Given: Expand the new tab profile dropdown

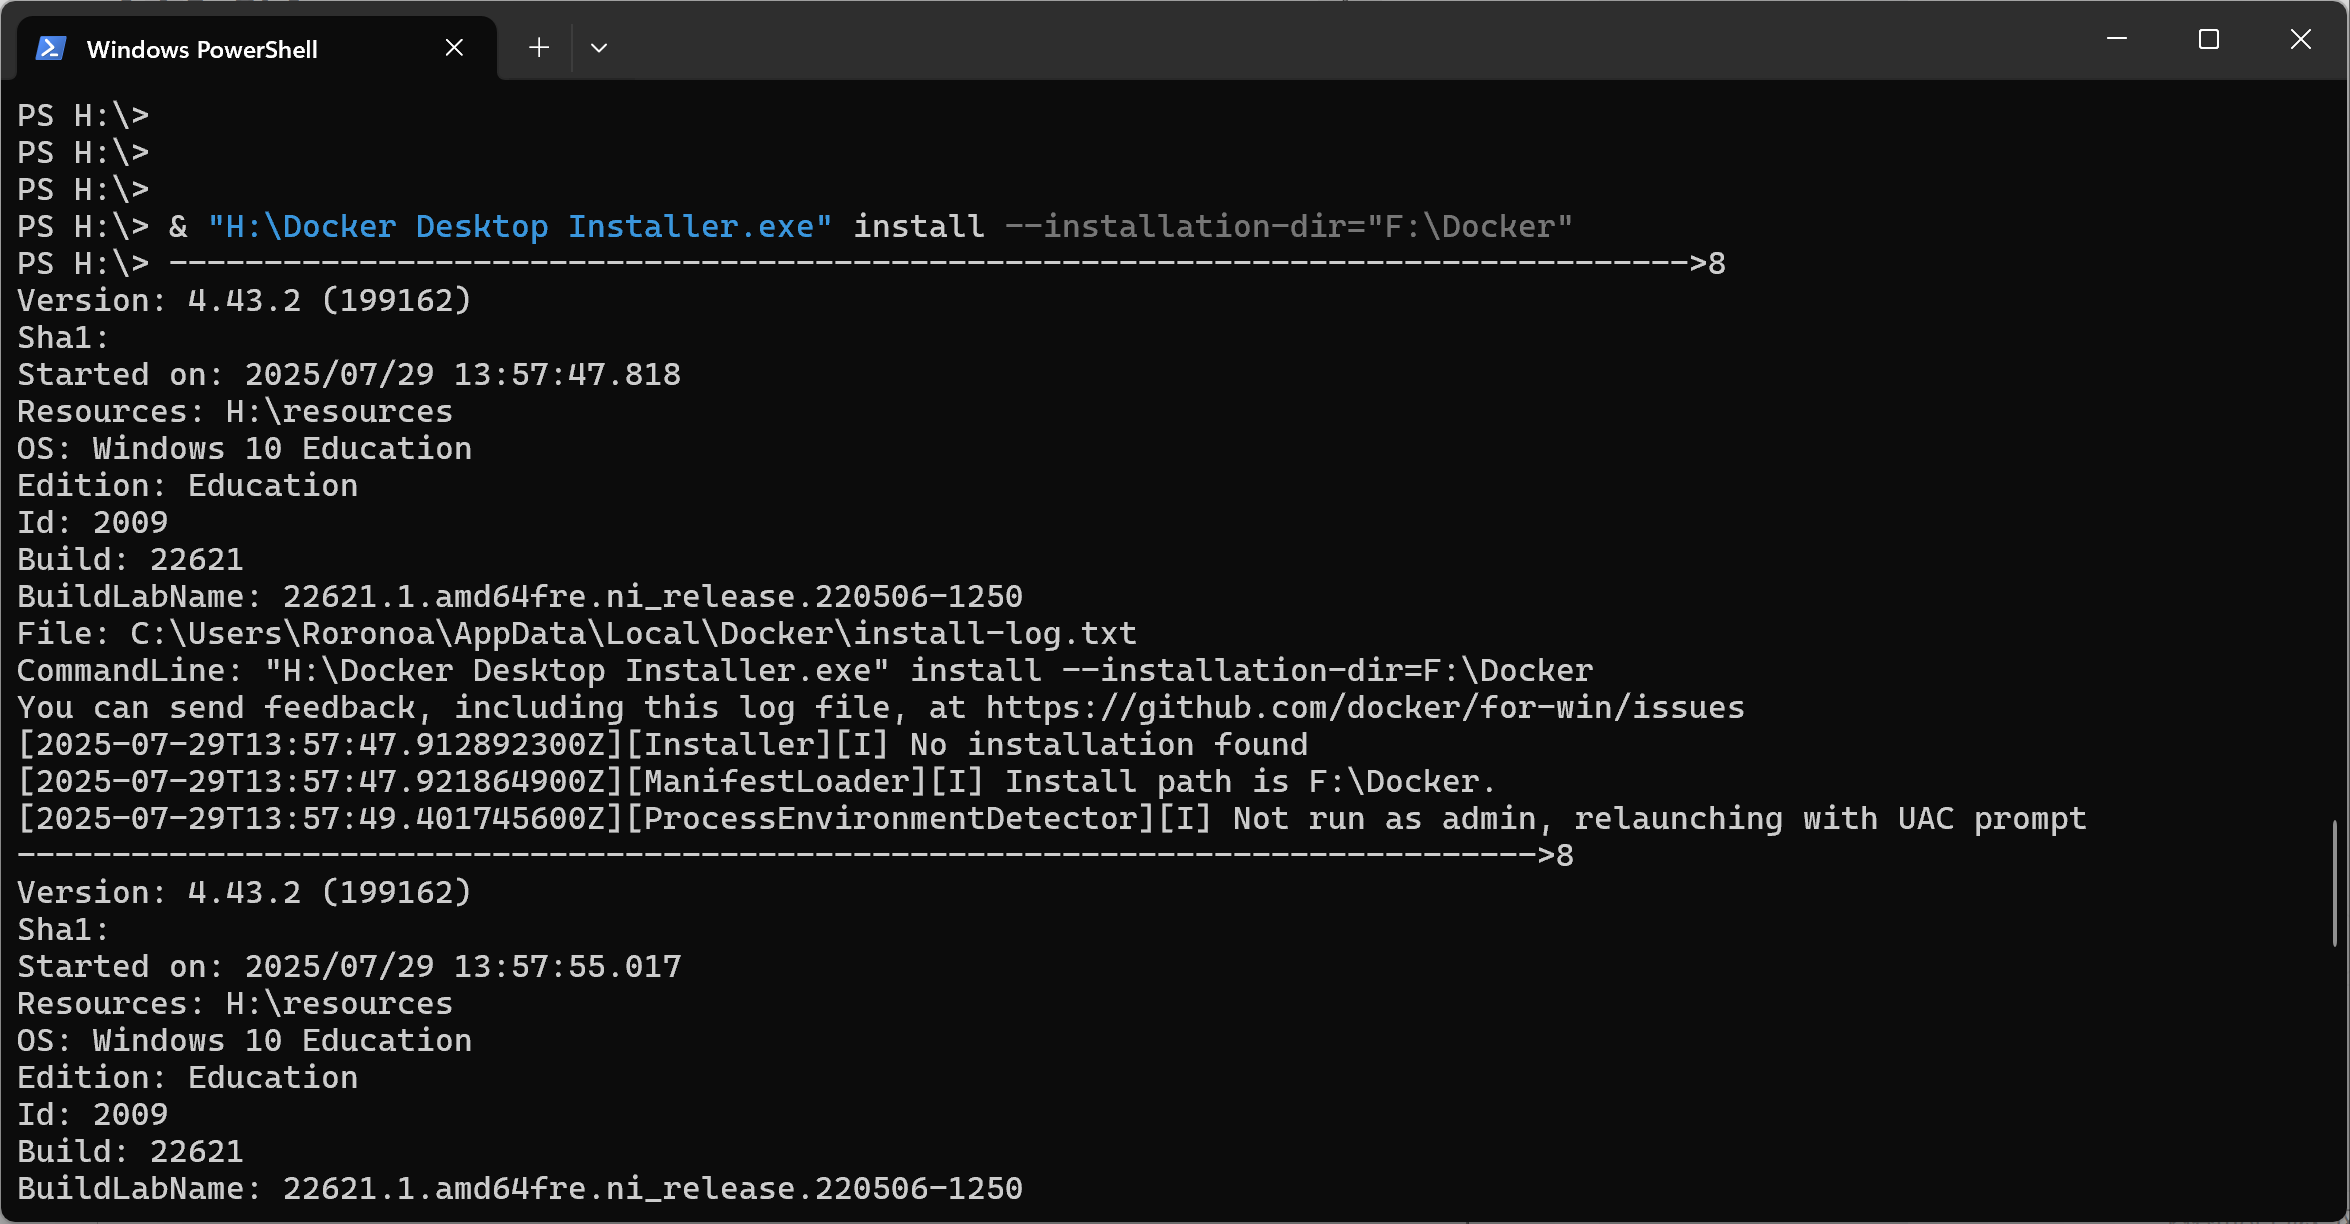Looking at the screenshot, I should pyautogui.click(x=599, y=47).
